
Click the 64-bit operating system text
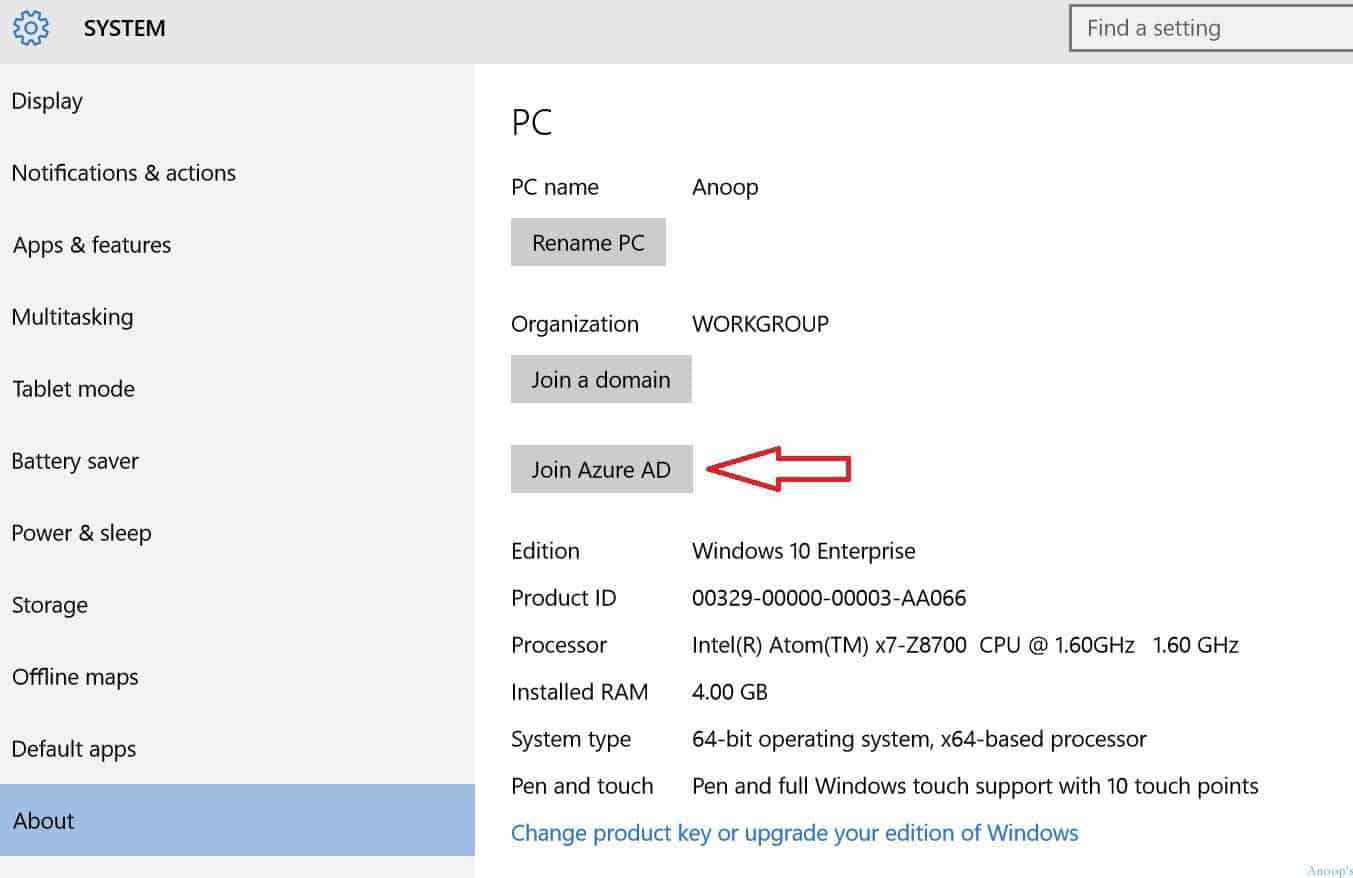click(x=919, y=740)
